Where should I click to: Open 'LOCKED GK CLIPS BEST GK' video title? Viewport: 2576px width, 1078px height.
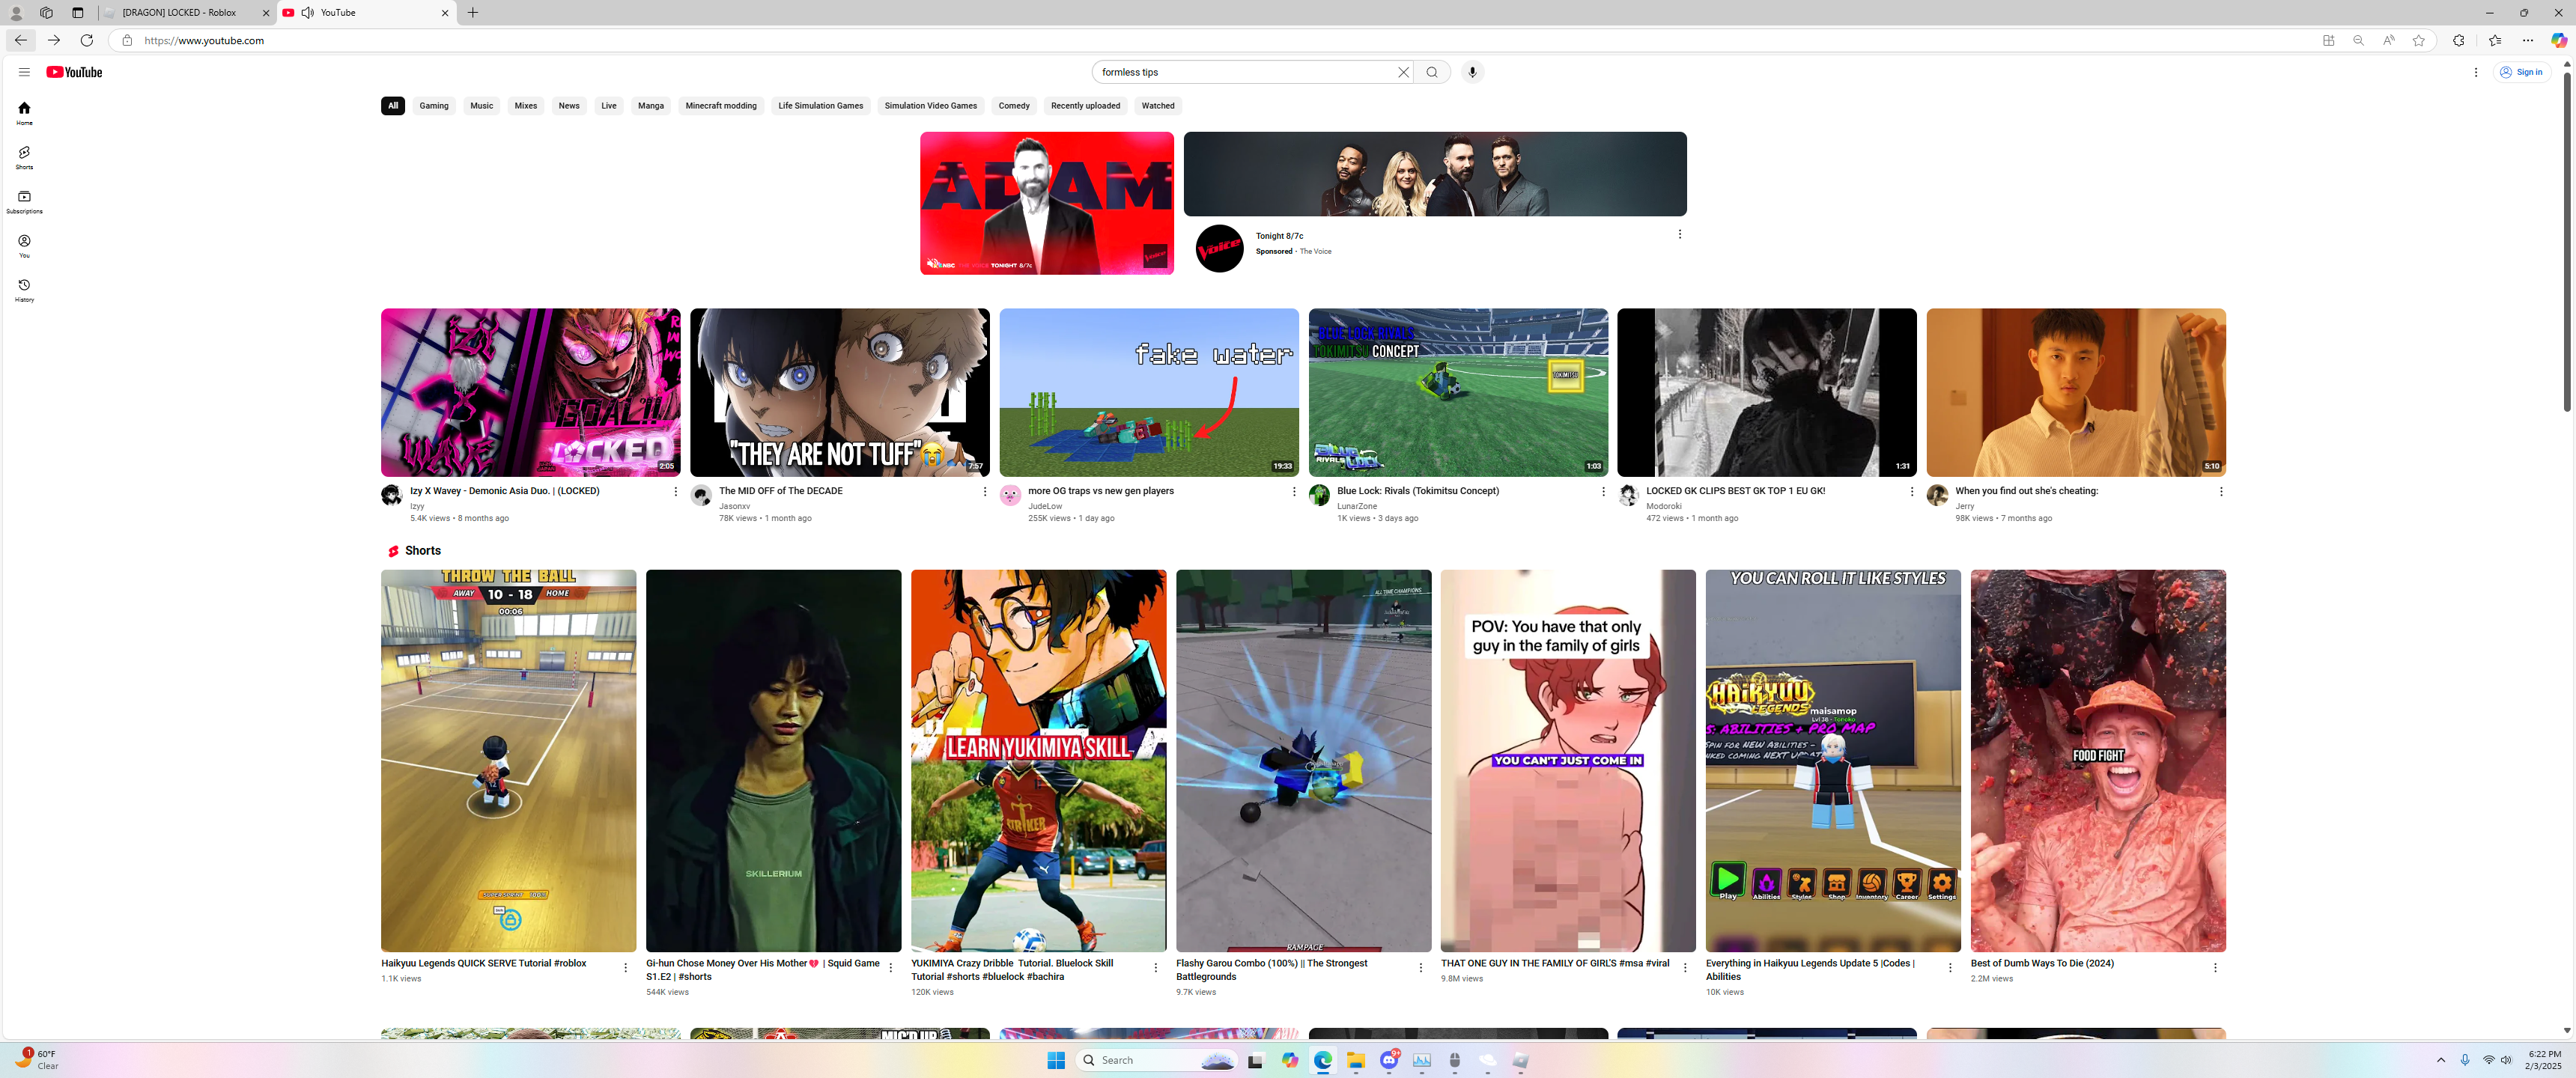[1735, 491]
